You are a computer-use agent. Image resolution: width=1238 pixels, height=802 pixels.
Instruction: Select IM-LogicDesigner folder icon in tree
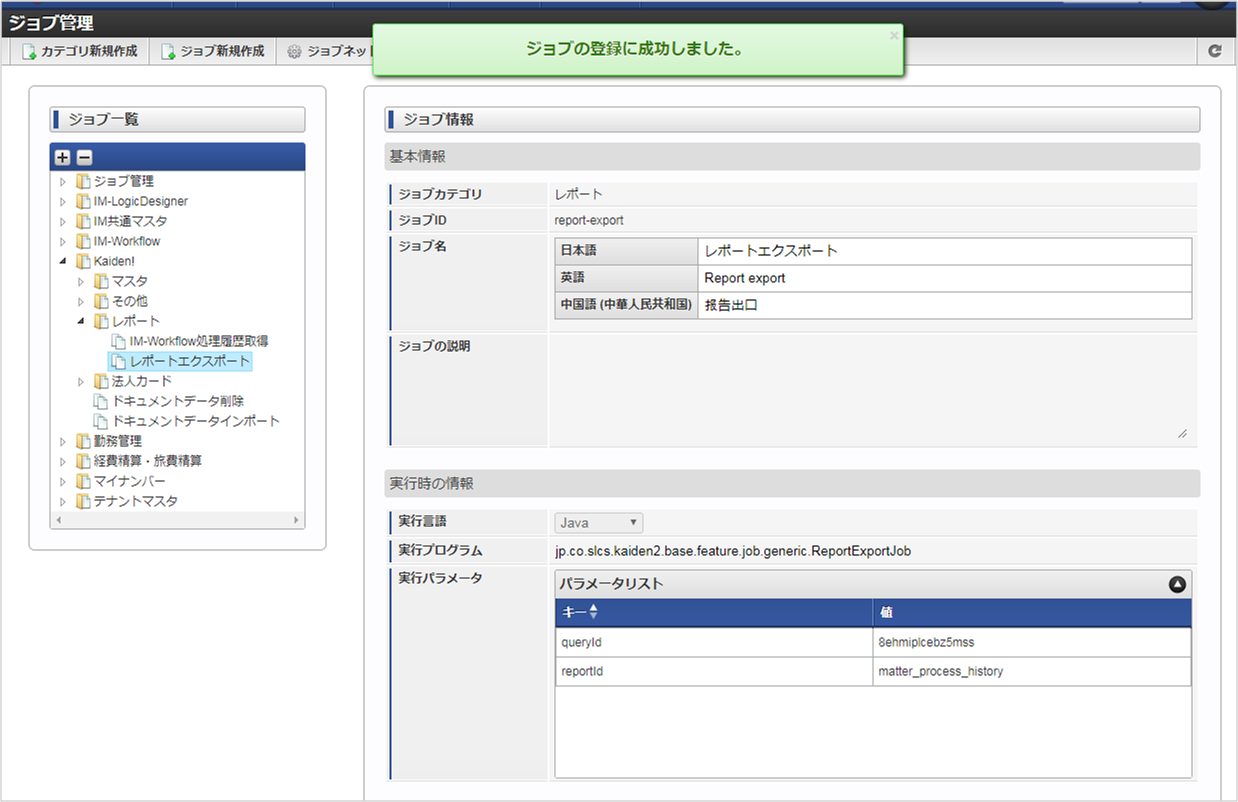[x=83, y=201]
